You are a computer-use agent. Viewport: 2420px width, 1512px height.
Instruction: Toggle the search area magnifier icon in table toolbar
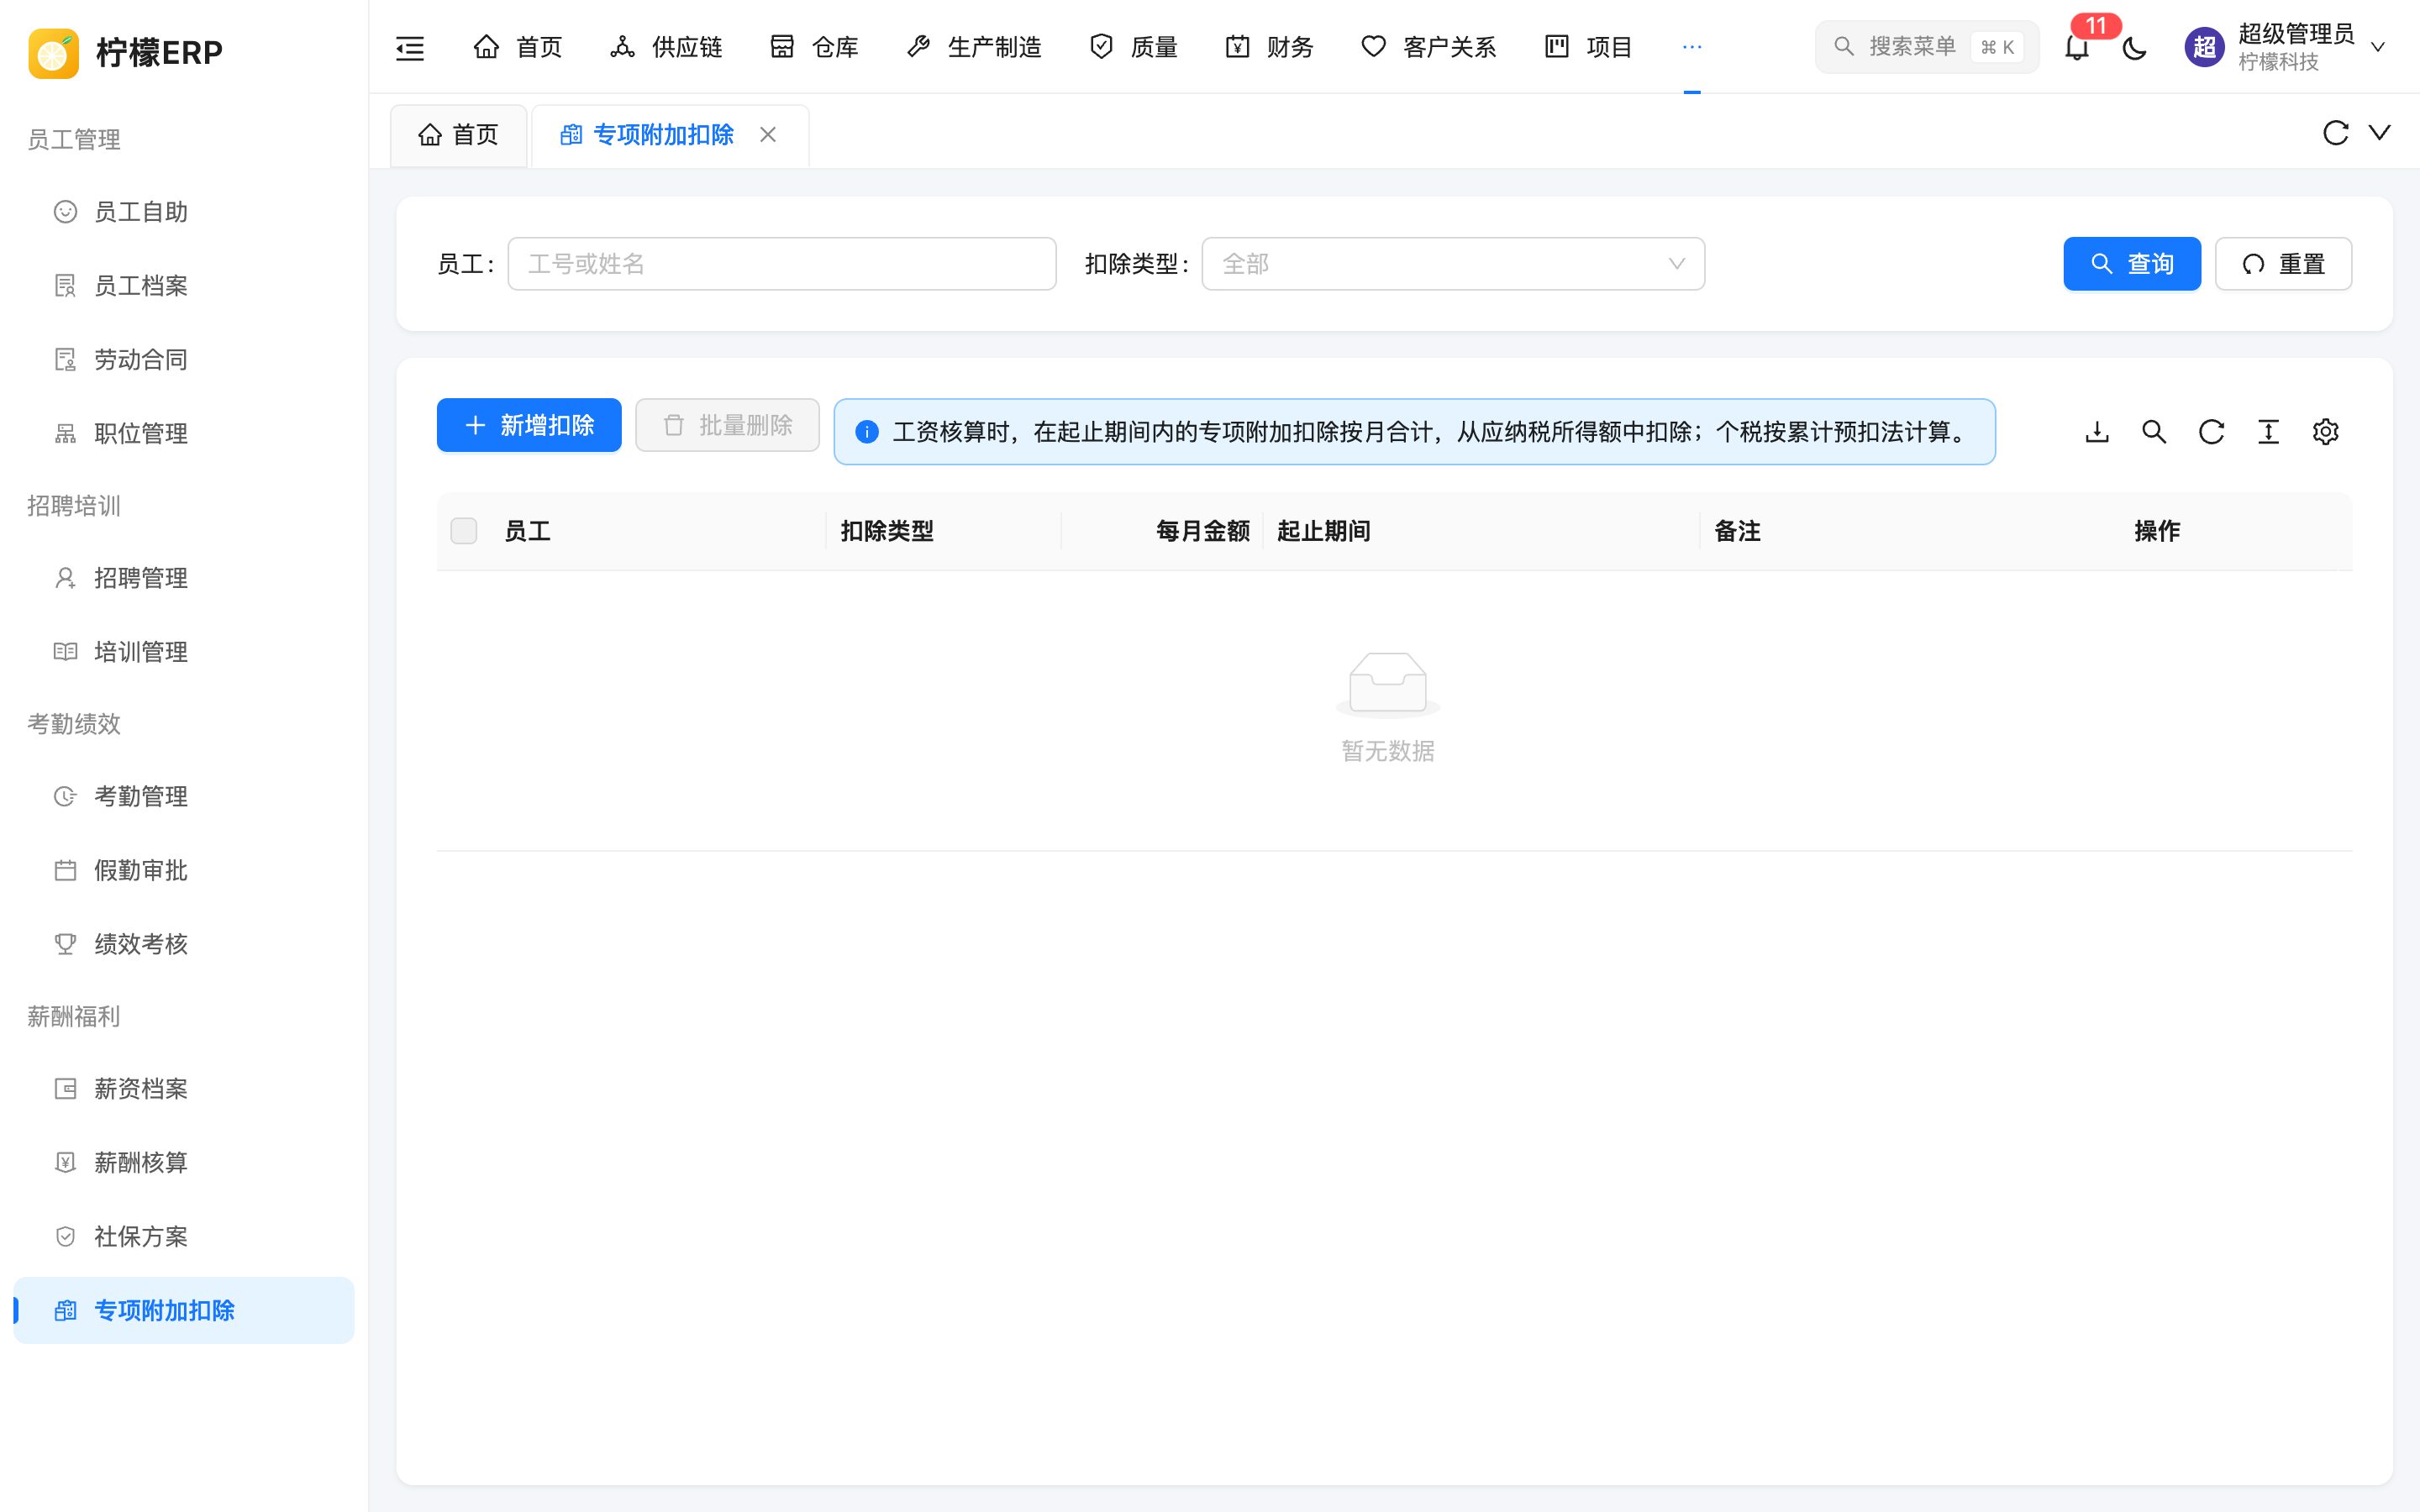[x=2154, y=432]
